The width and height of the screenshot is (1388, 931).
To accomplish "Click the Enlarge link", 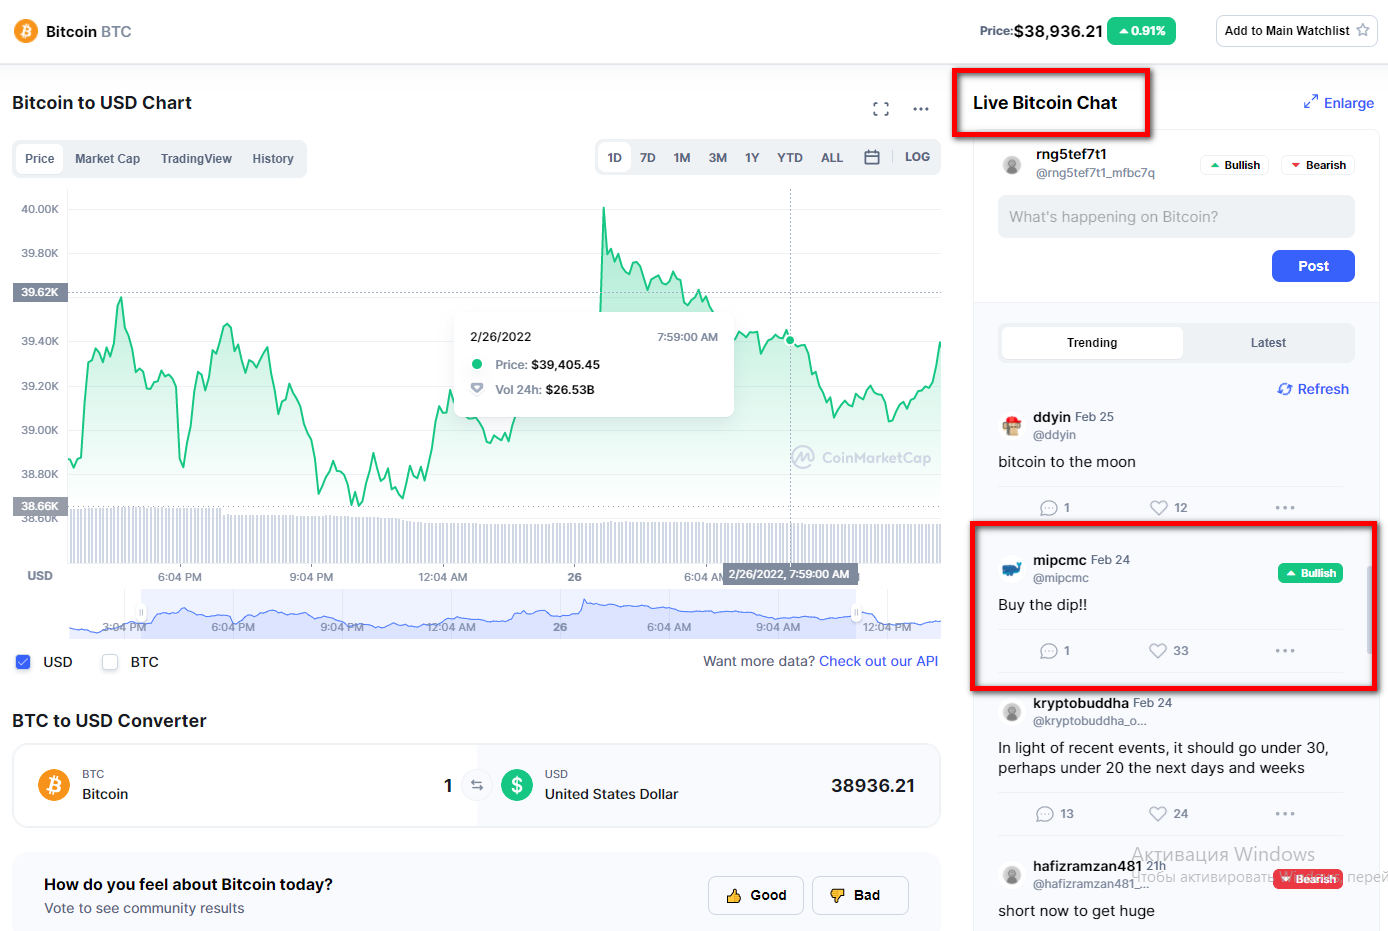I will [x=1338, y=103].
